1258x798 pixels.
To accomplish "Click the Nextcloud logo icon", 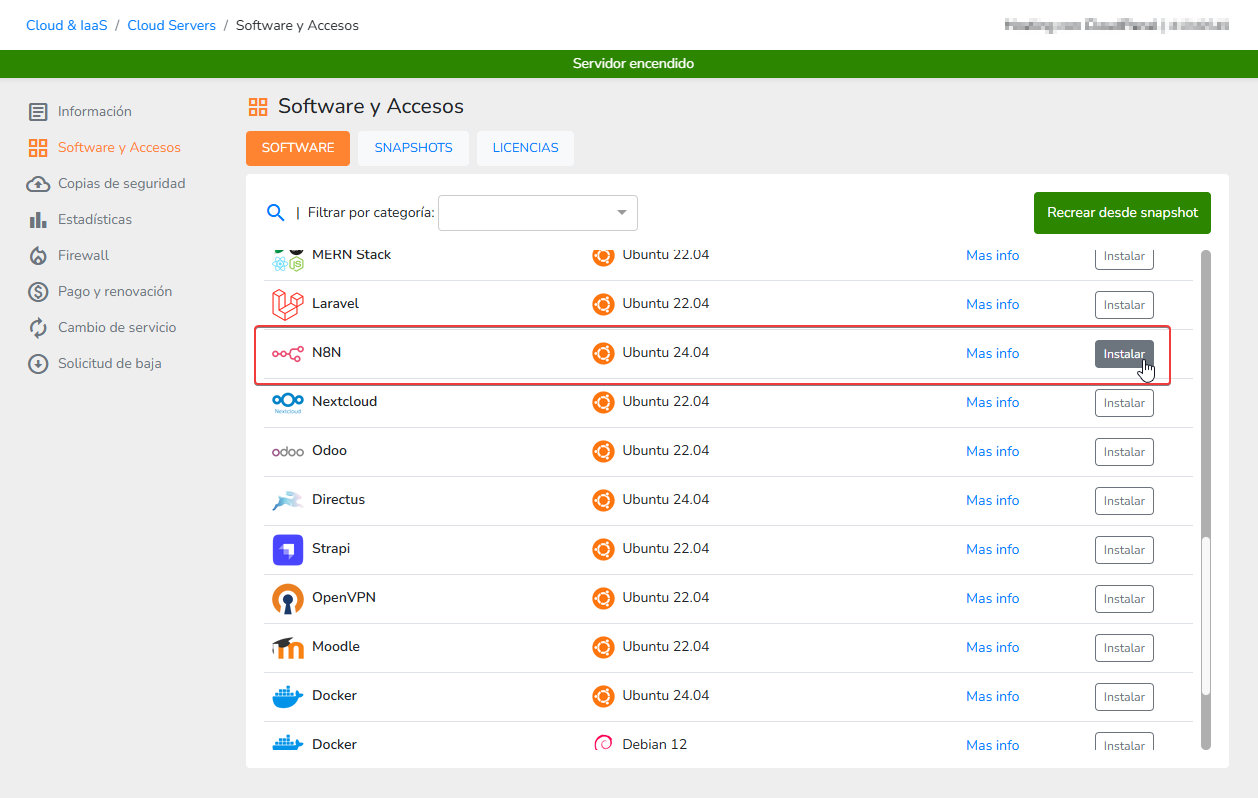I will [288, 402].
